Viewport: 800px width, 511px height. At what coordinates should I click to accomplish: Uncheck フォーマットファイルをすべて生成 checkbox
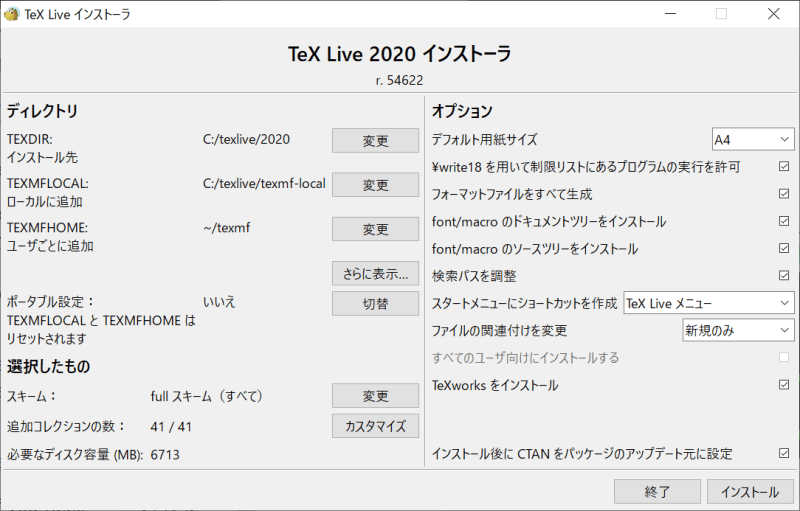click(x=784, y=193)
